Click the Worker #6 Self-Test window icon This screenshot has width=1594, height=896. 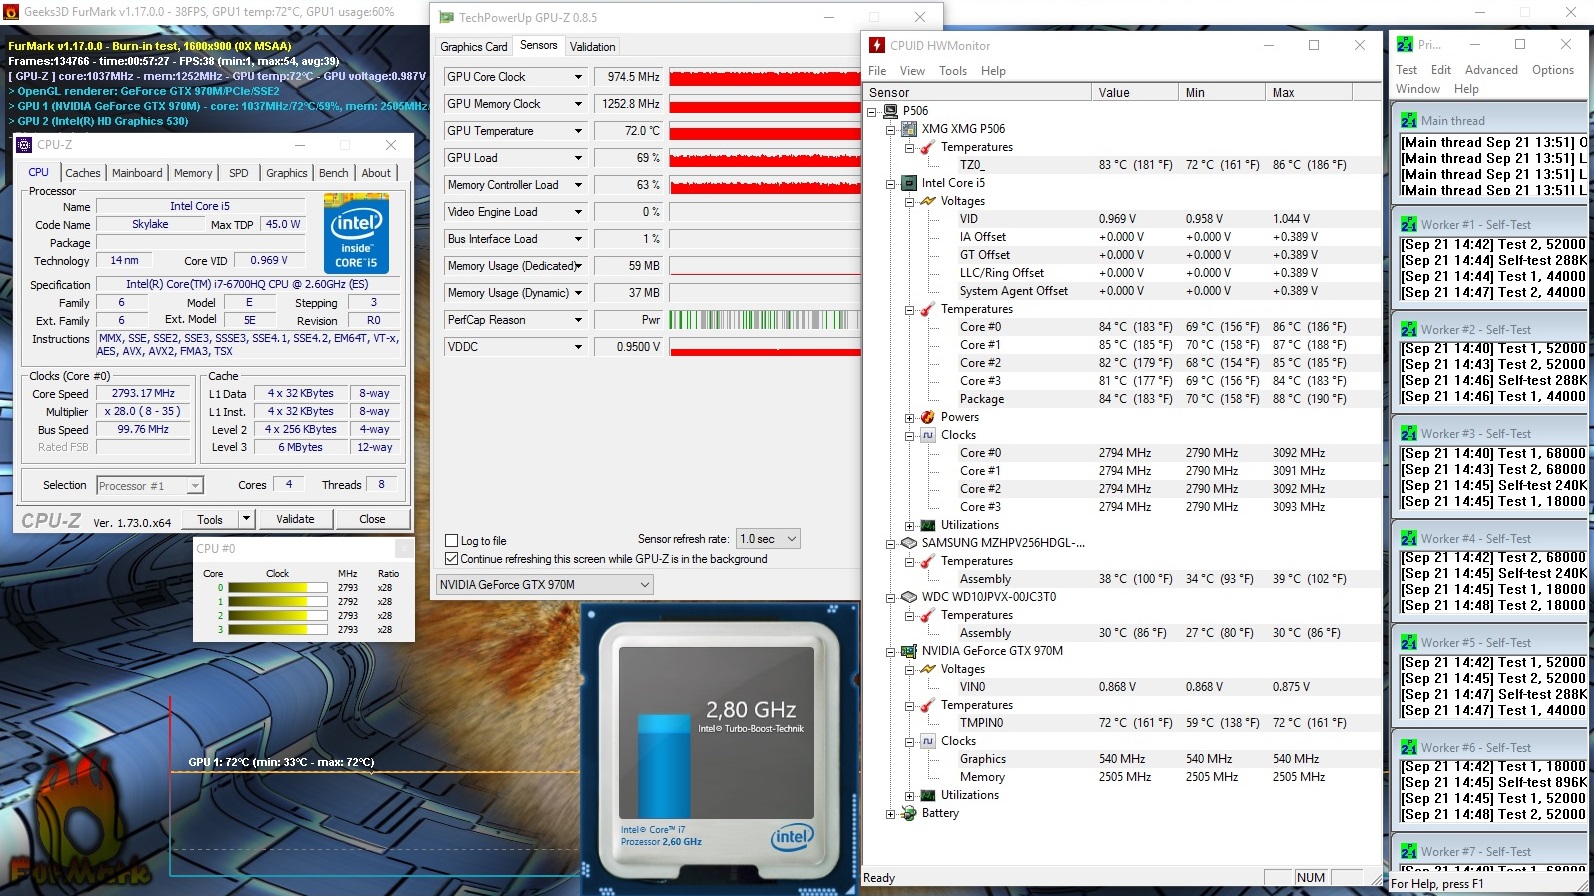(x=1408, y=747)
